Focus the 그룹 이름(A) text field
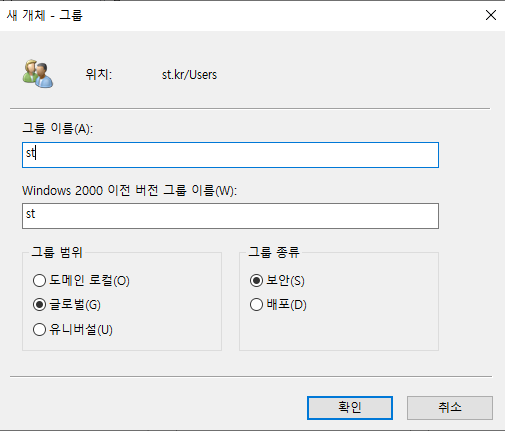This screenshot has width=505, height=431. (x=230, y=155)
